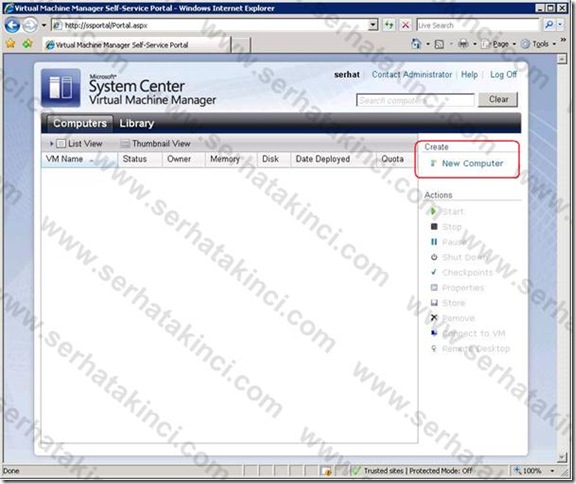Click the Home icon in command bar
Screen dimensions: 576x484
coord(416,44)
